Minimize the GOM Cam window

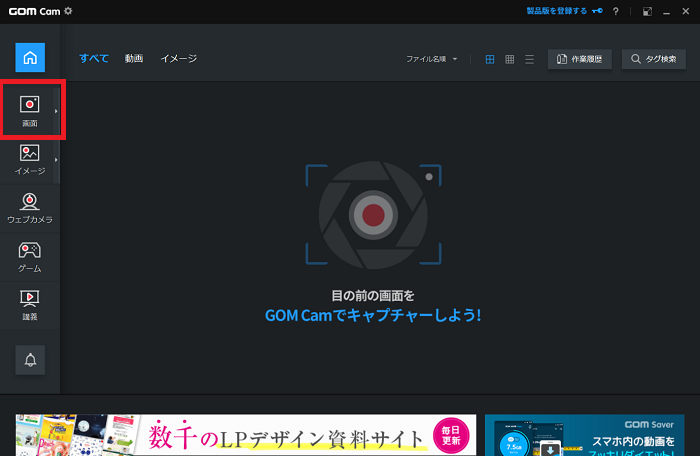point(667,12)
